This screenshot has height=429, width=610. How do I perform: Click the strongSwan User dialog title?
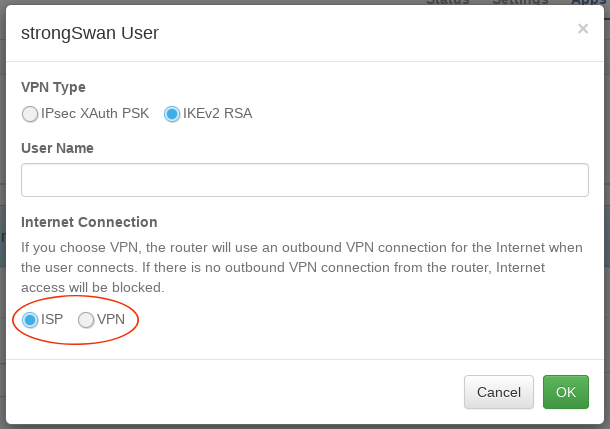90,33
